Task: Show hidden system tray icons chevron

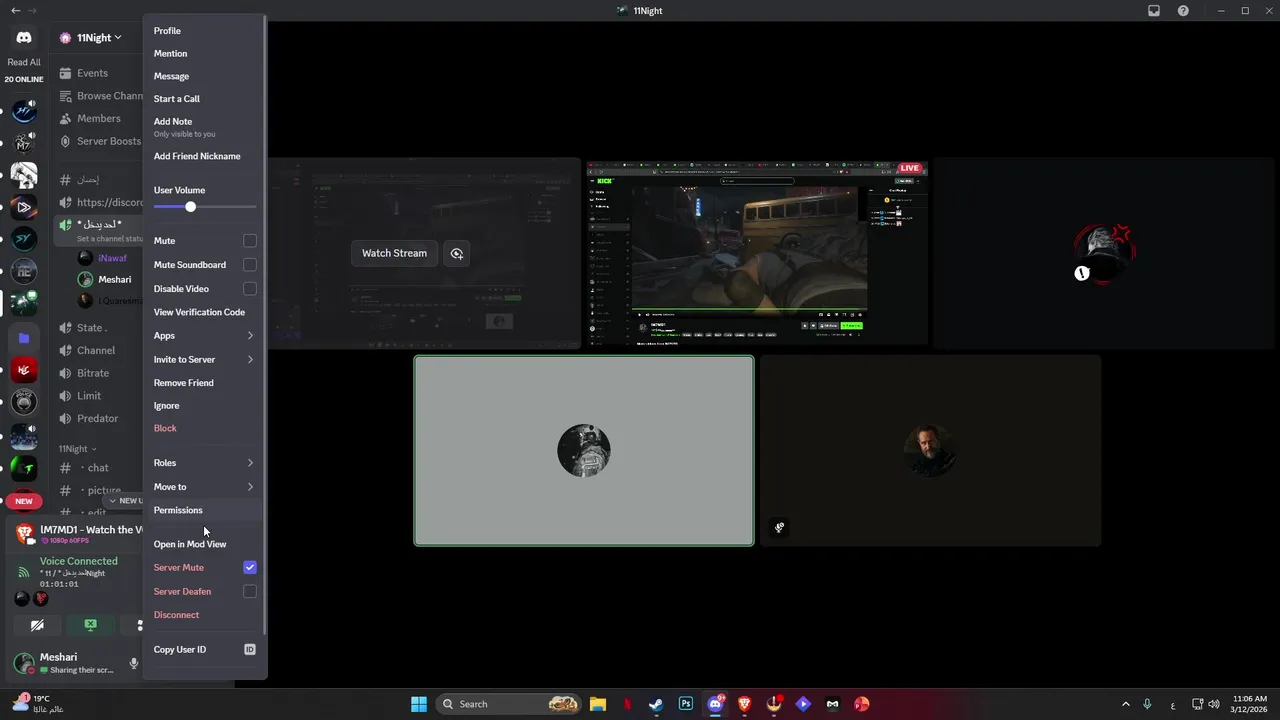Action: coord(1125,704)
